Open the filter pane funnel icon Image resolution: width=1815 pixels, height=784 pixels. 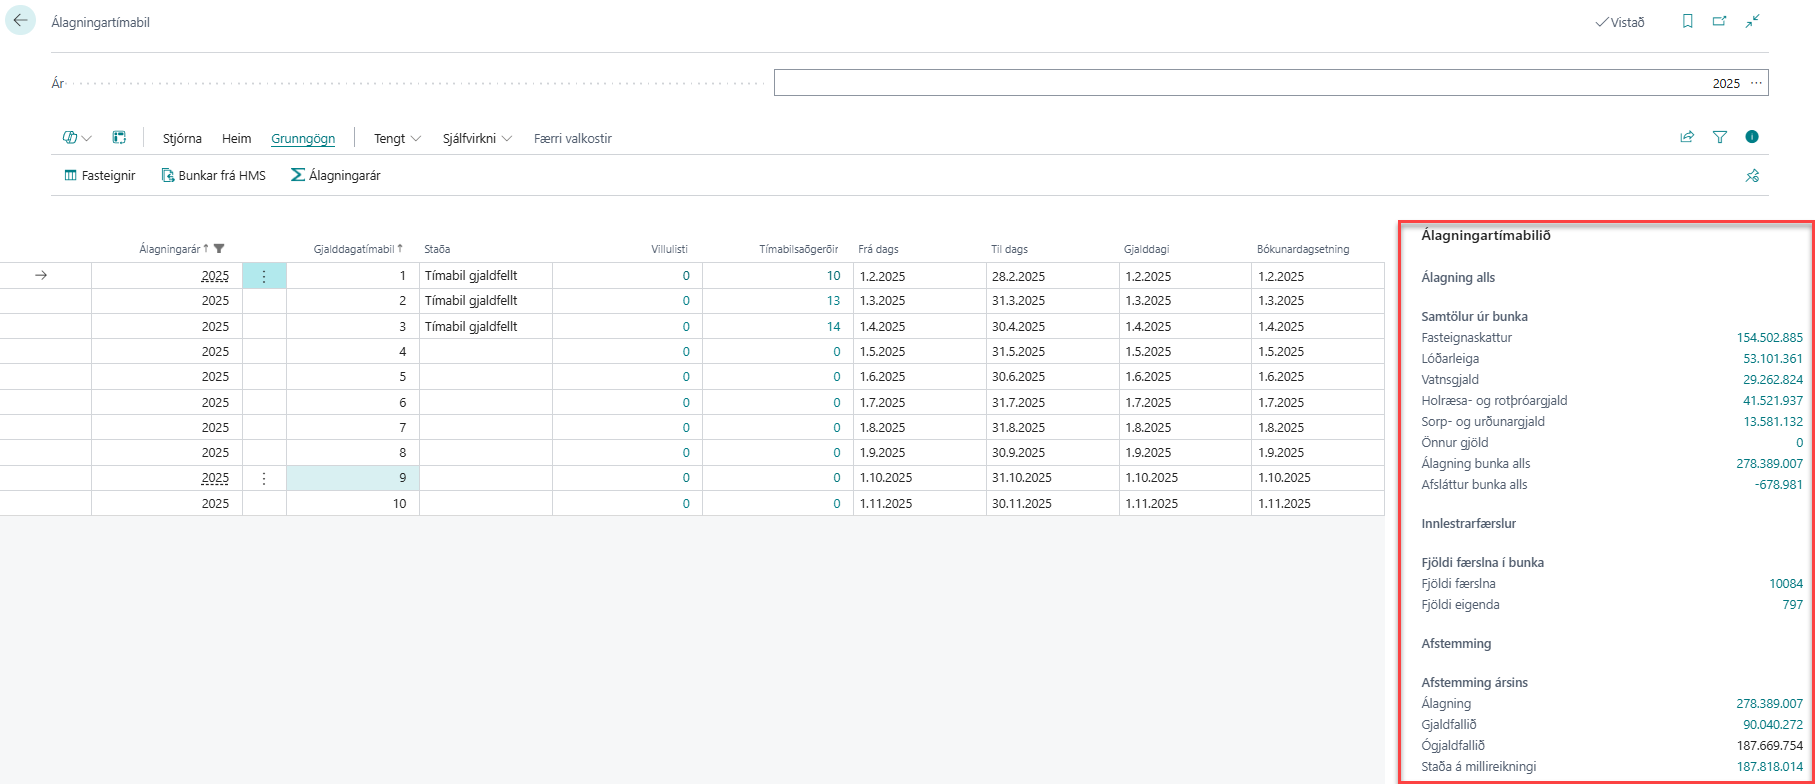(1720, 138)
